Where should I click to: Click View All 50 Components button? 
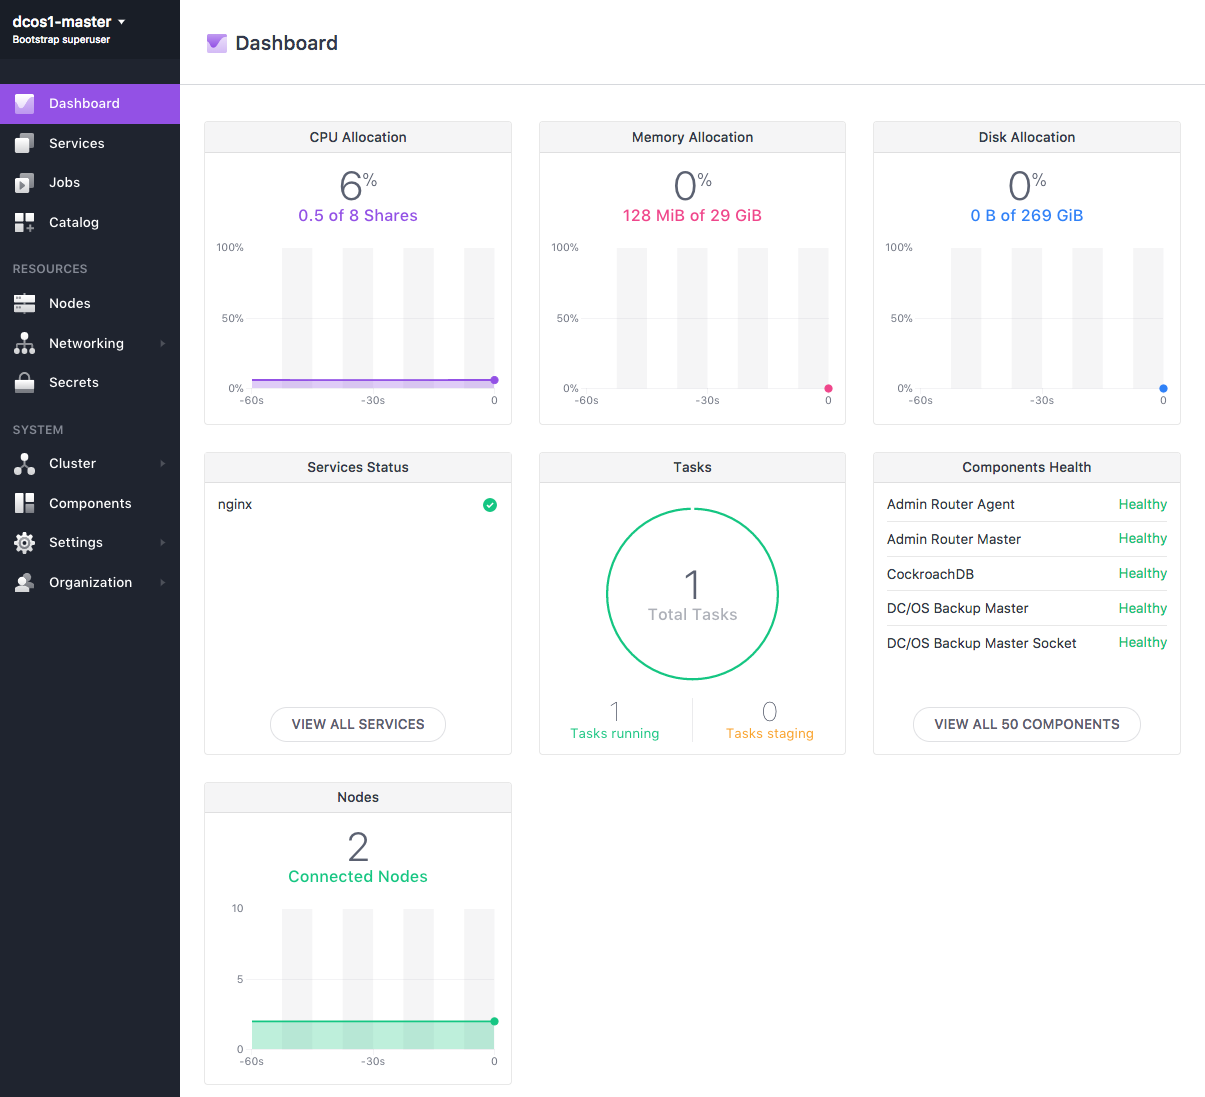1027,724
